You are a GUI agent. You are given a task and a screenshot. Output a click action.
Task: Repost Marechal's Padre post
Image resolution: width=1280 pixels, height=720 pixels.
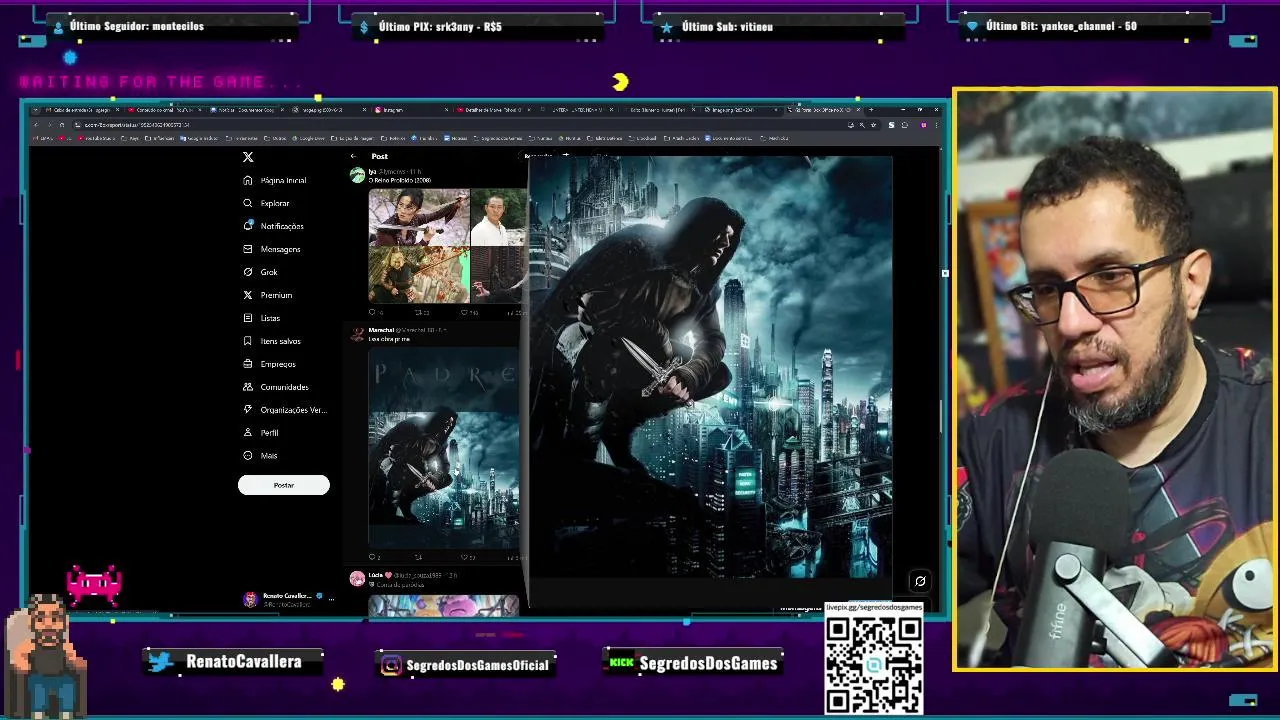(418, 557)
